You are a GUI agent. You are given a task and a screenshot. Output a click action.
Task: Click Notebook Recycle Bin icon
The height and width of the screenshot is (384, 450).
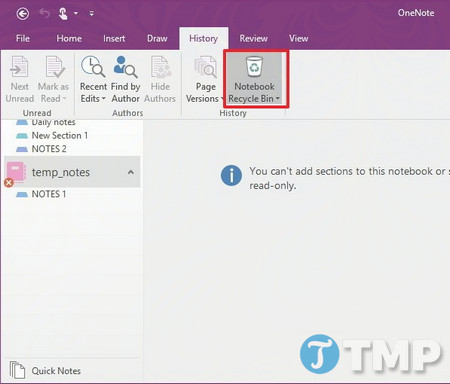pyautogui.click(x=254, y=66)
